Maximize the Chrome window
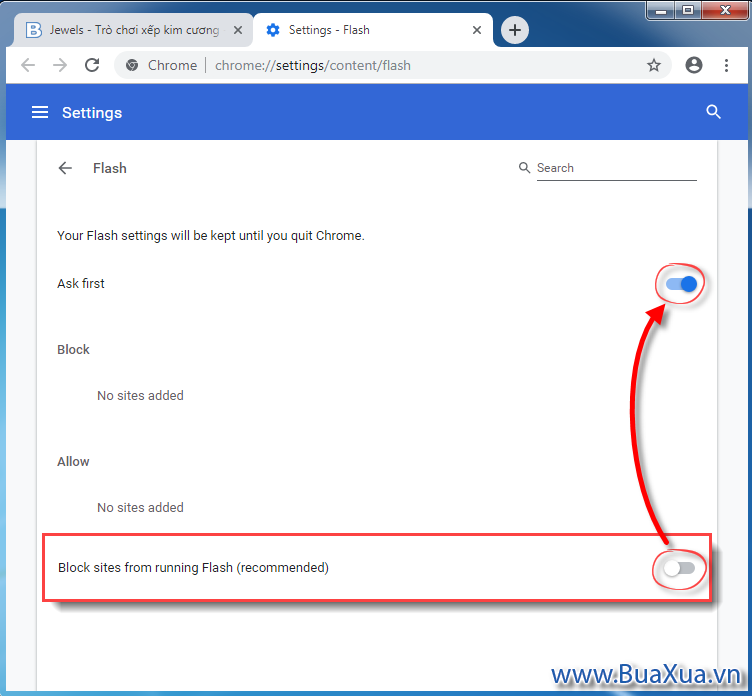Image resolution: width=752 pixels, height=696 pixels. point(688,10)
